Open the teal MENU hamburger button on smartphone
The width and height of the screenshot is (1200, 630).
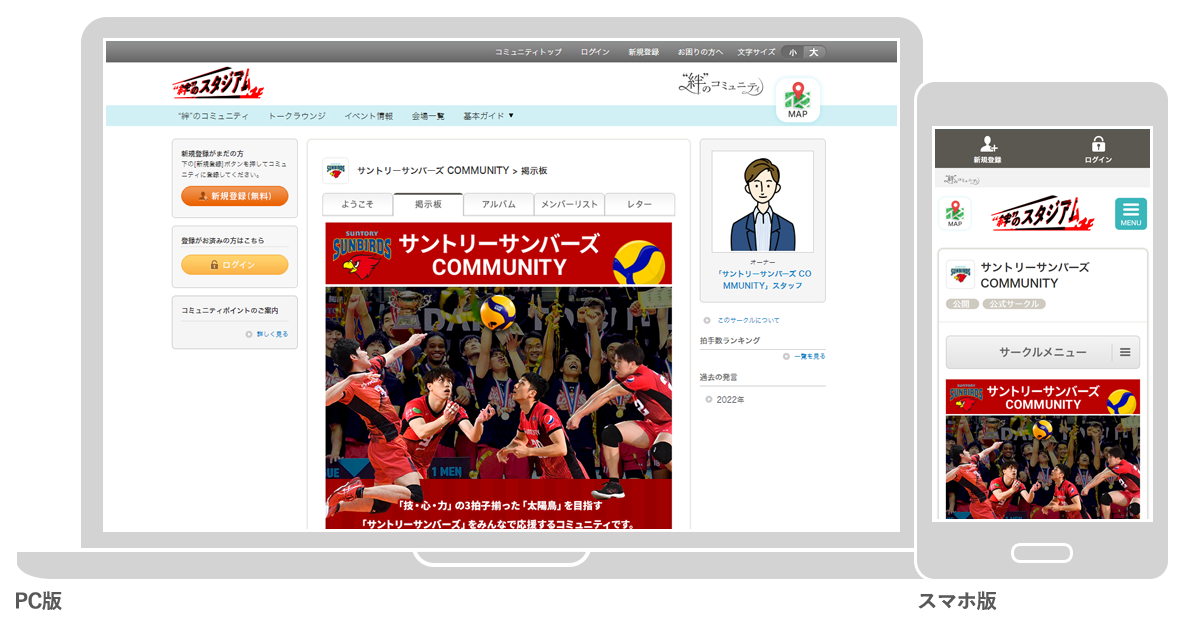[1131, 213]
